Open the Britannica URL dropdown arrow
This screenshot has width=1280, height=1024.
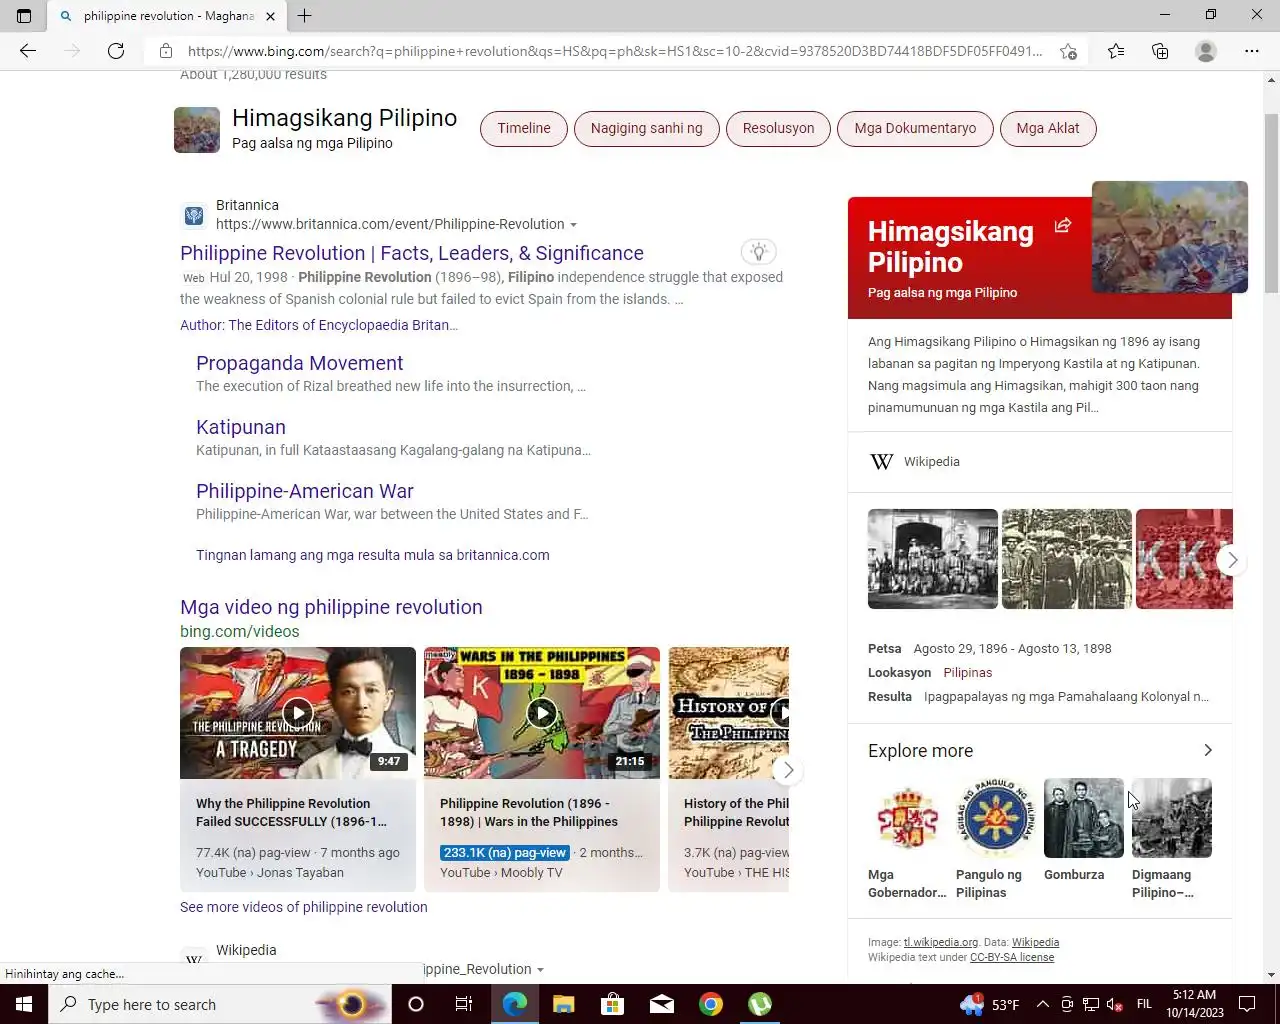point(573,225)
